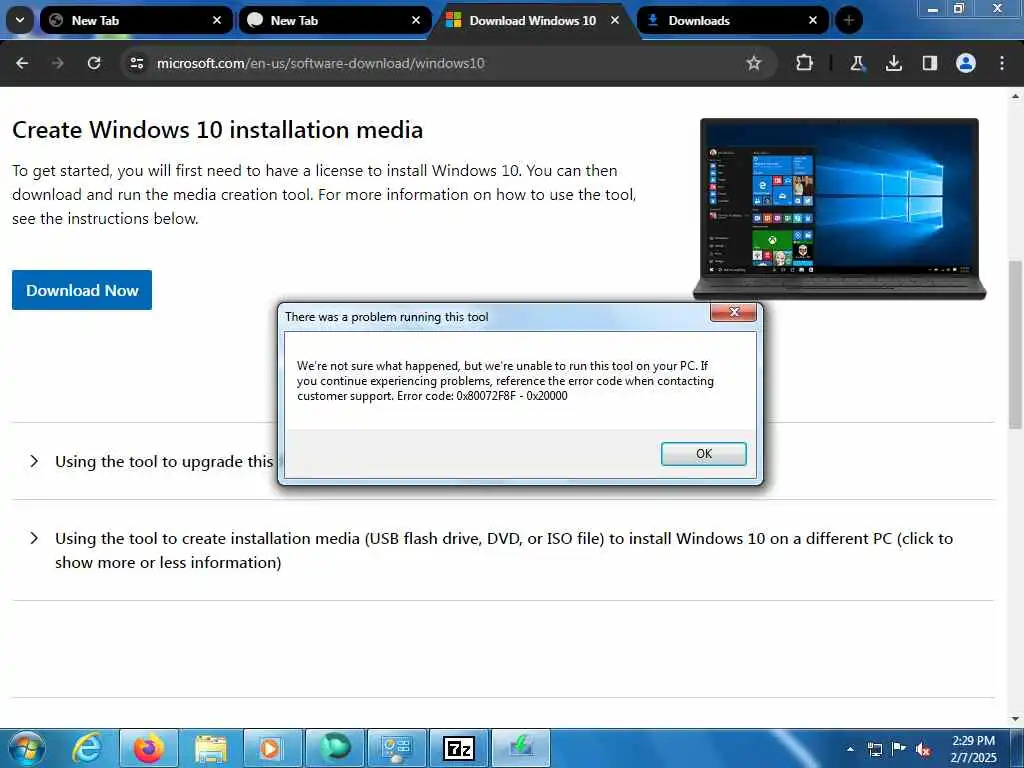Viewport: 1024px width, 768px height.
Task: Close the Downloads tab
Action: click(813, 20)
